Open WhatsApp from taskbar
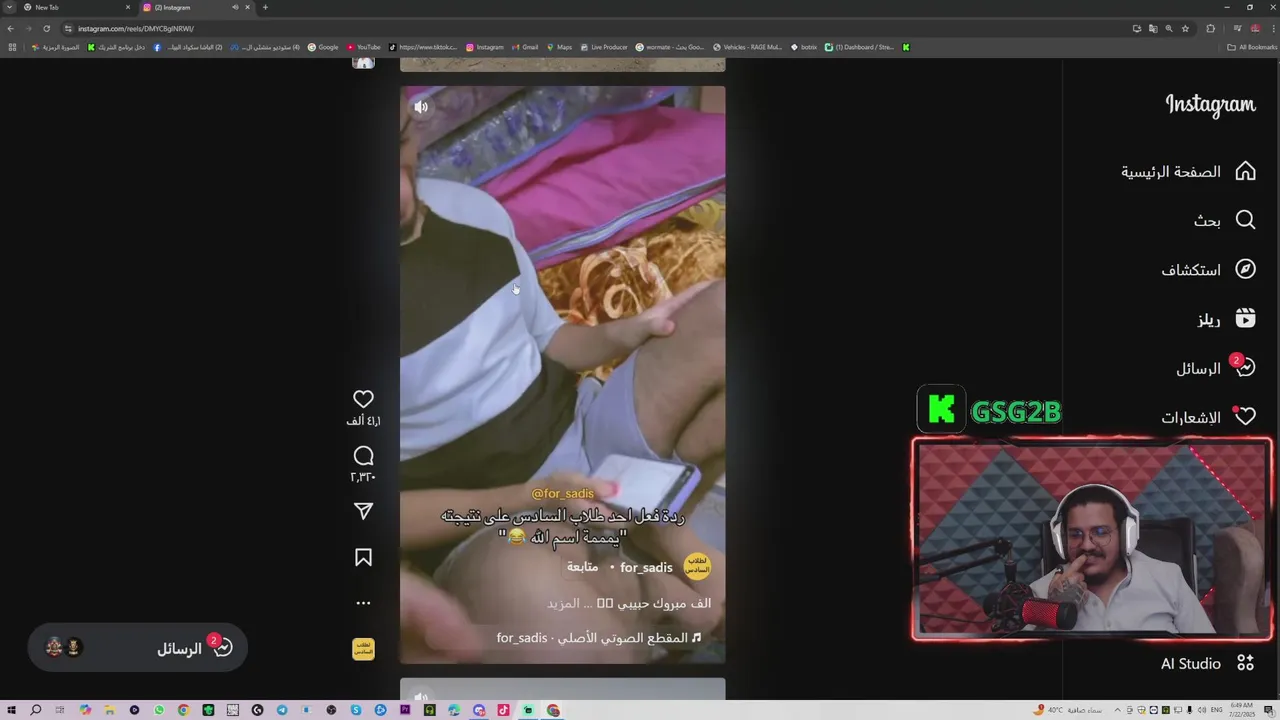Screen dimensions: 1280x720 (x=159, y=710)
